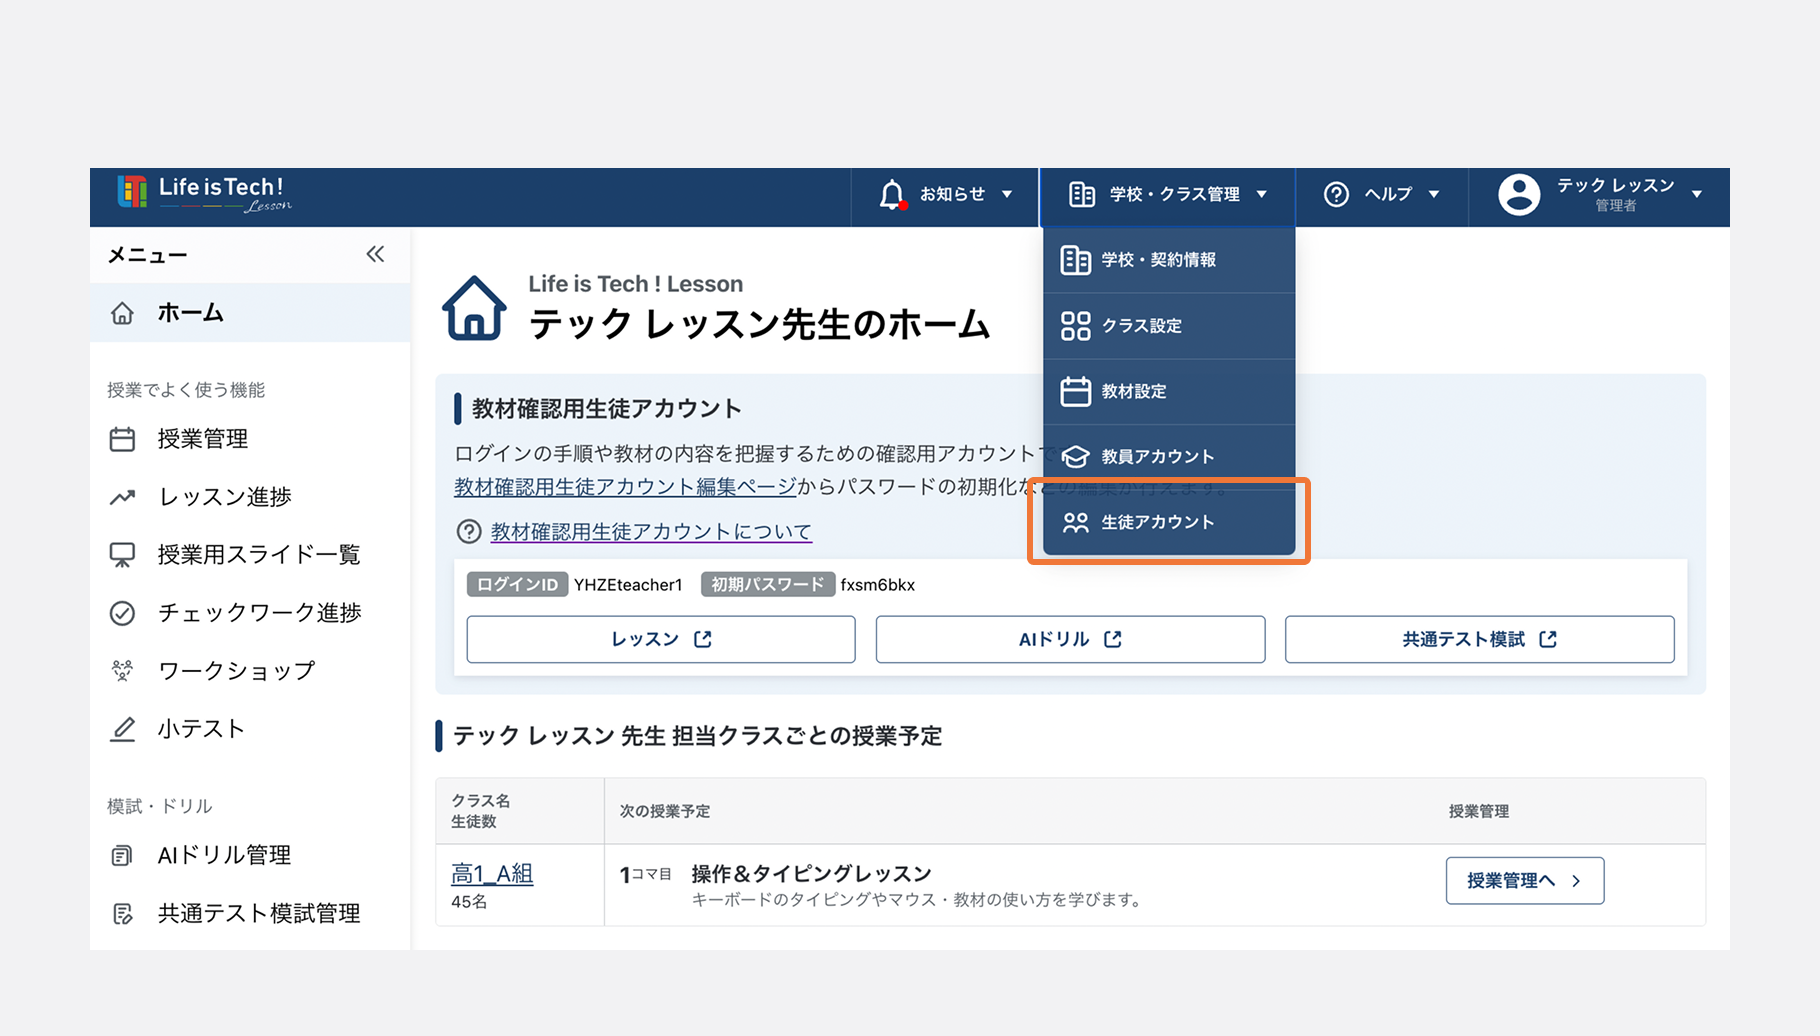Open the AIドリル管理 drill icon
This screenshot has height=1036, width=1820.
click(x=122, y=855)
